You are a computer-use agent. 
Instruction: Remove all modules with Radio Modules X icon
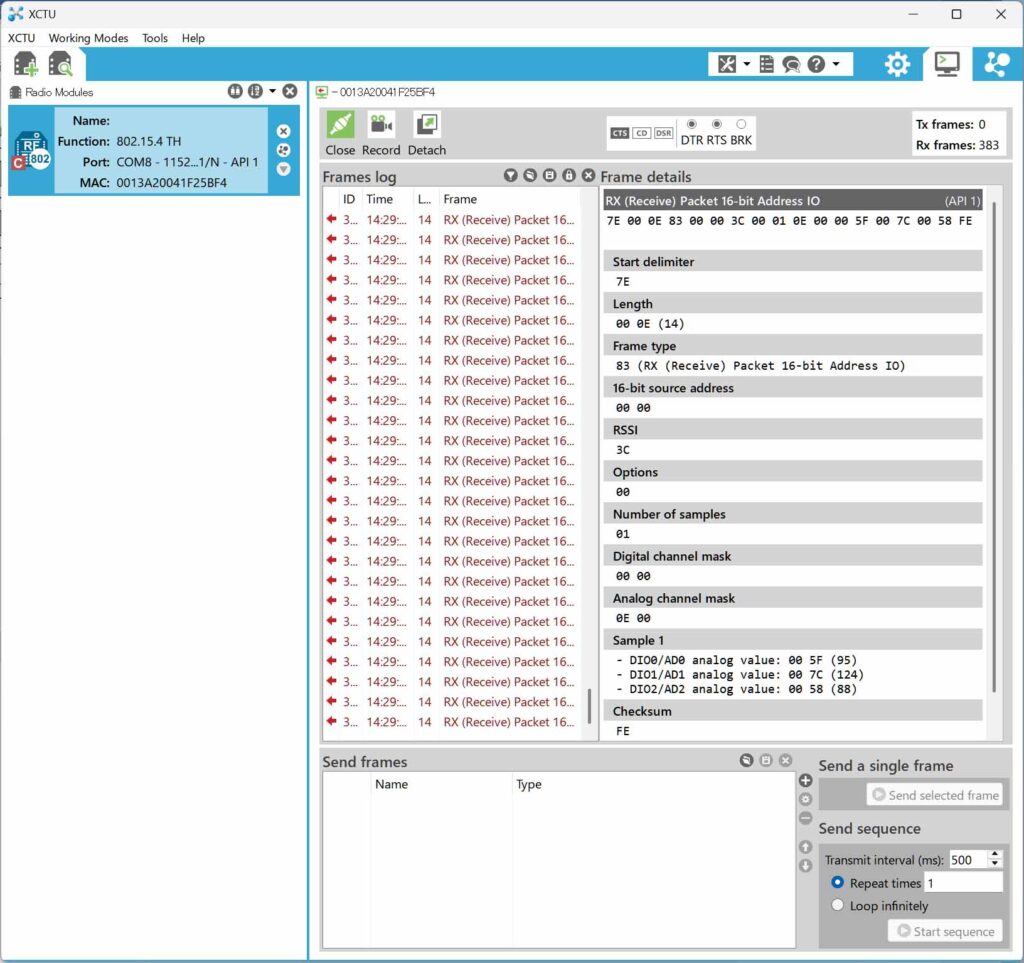pyautogui.click(x=290, y=91)
